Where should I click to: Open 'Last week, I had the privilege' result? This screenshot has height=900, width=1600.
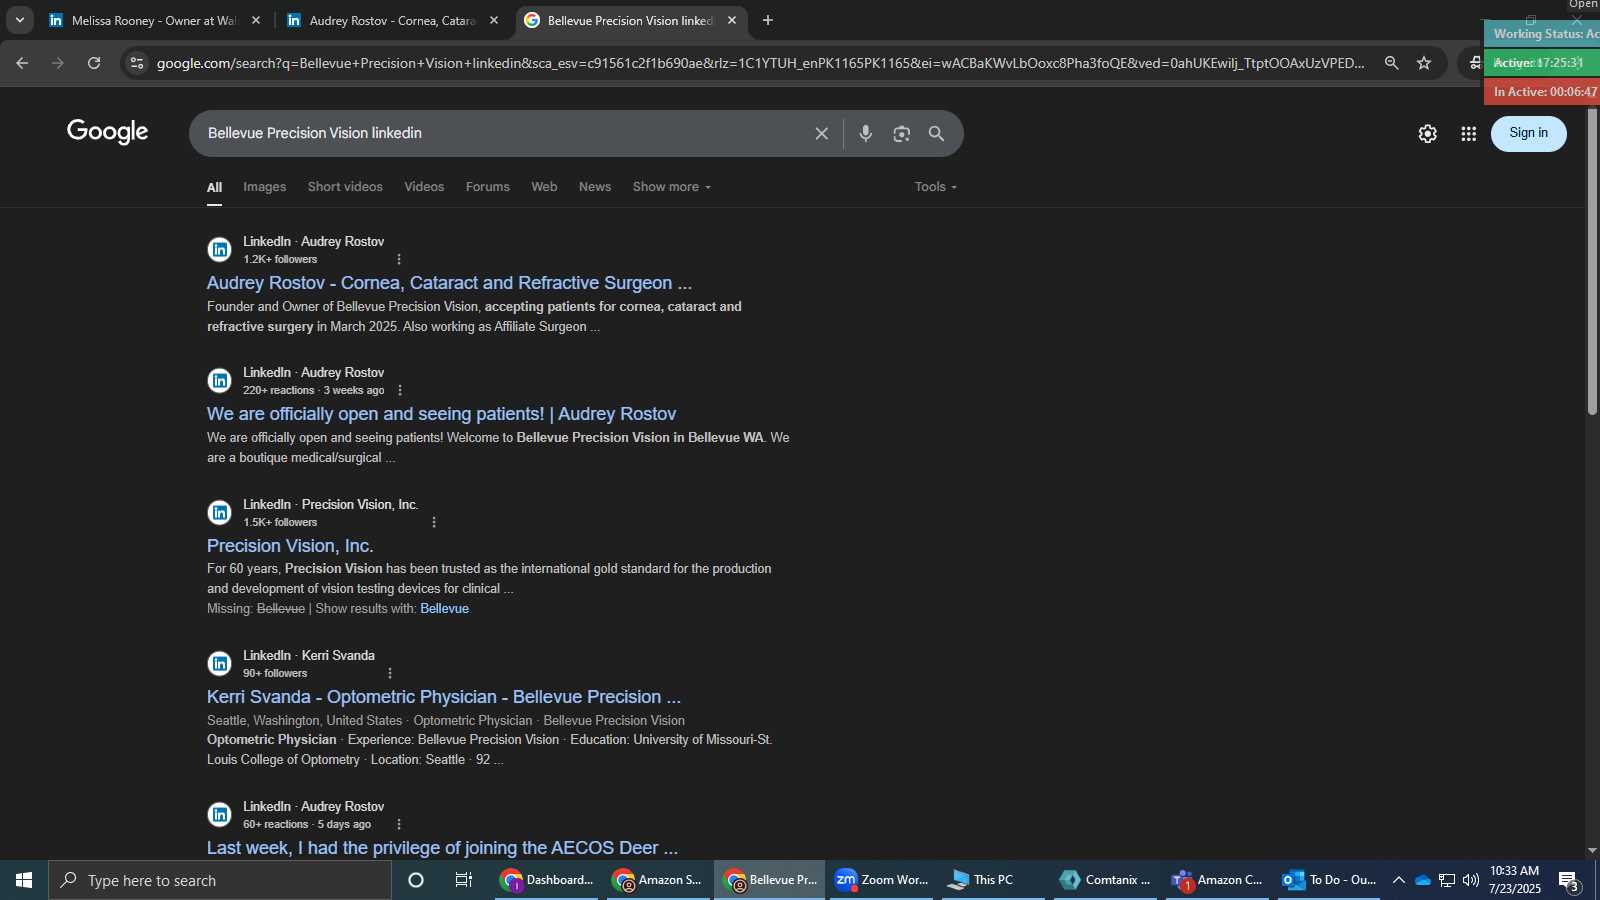(x=442, y=848)
